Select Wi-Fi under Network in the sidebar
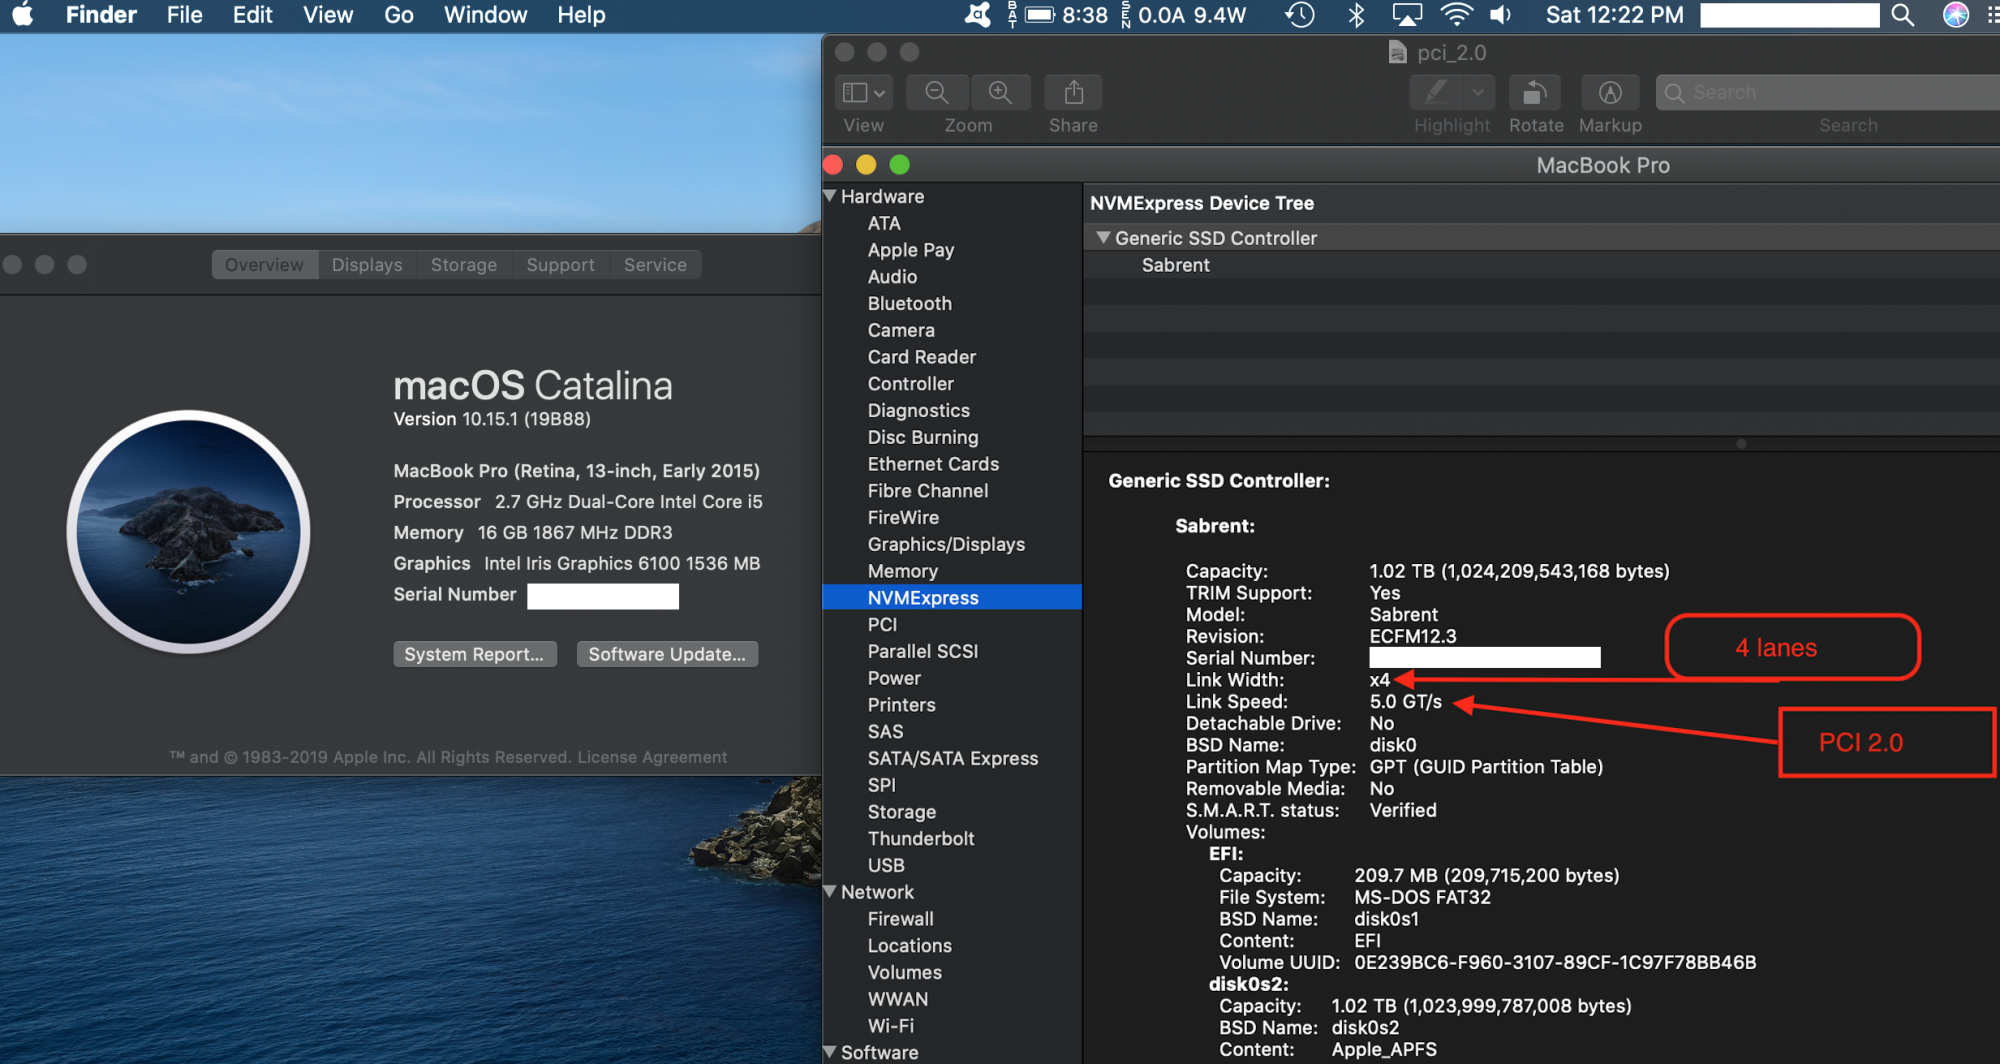2000x1064 pixels. [890, 1026]
